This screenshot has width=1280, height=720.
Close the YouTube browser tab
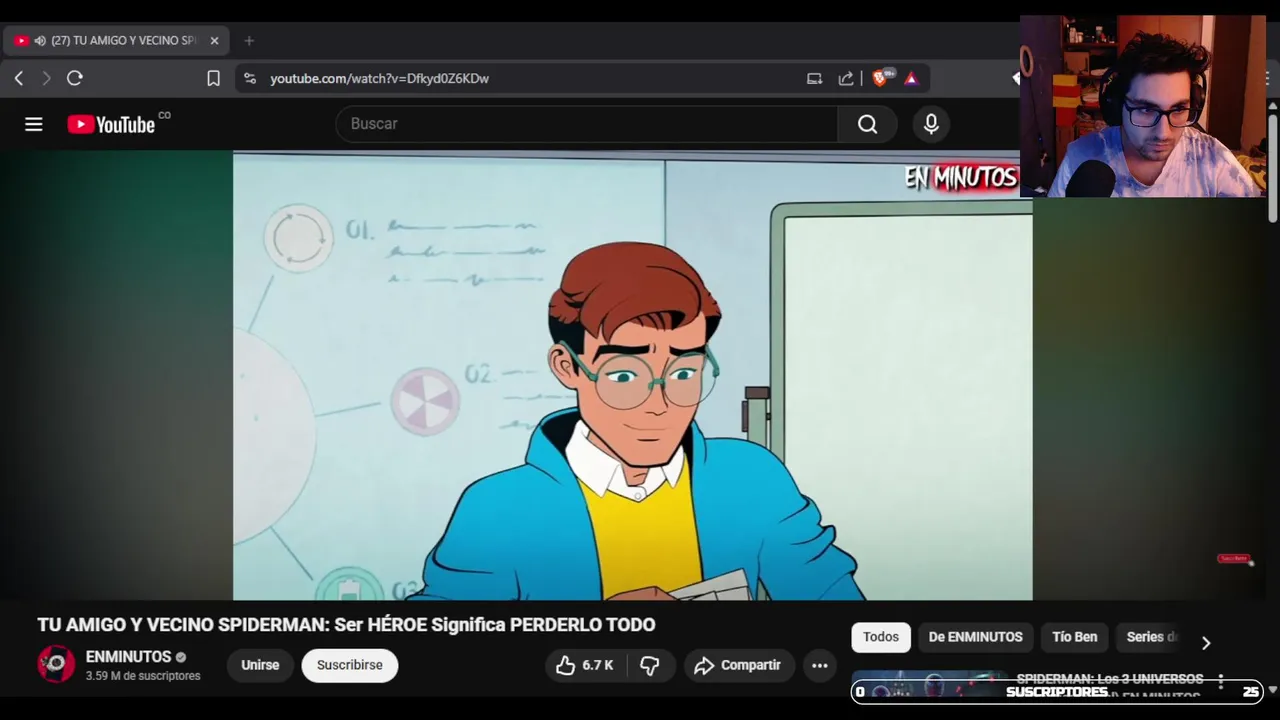(214, 41)
